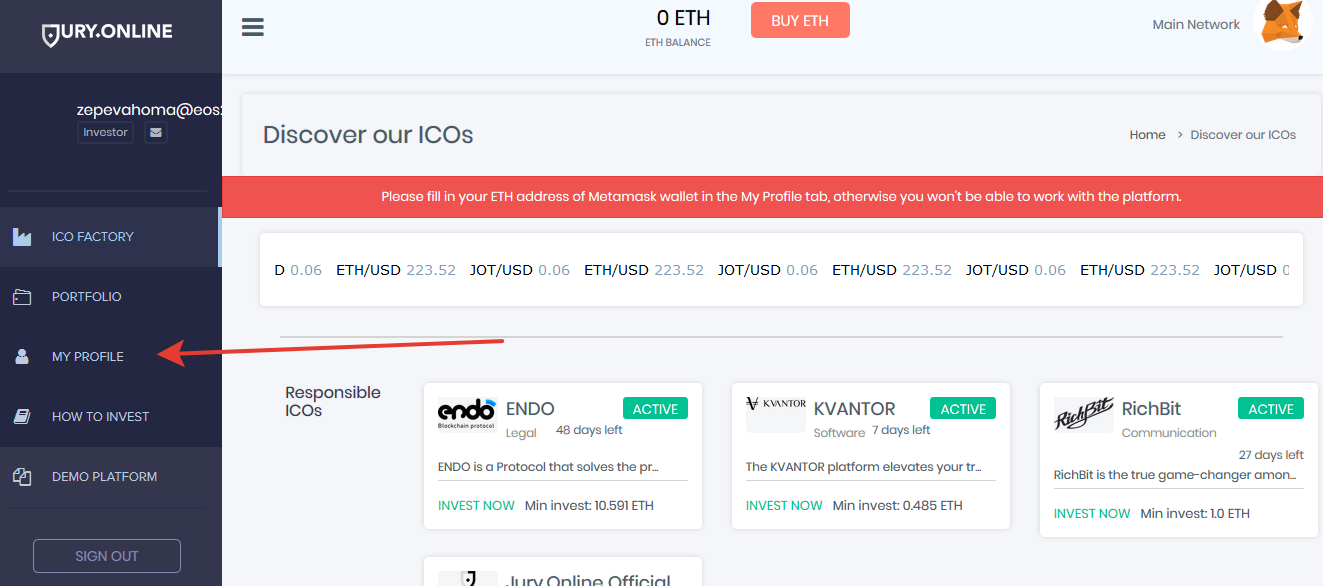The width and height of the screenshot is (1323, 586).
Task: Click the My Profile person icon
Action: pyautogui.click(x=22, y=357)
